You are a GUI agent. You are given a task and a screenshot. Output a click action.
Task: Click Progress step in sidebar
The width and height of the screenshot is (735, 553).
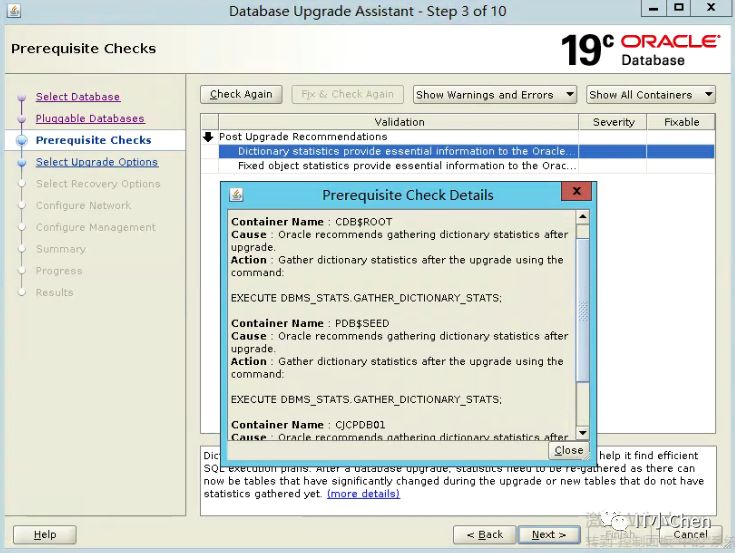(59, 271)
